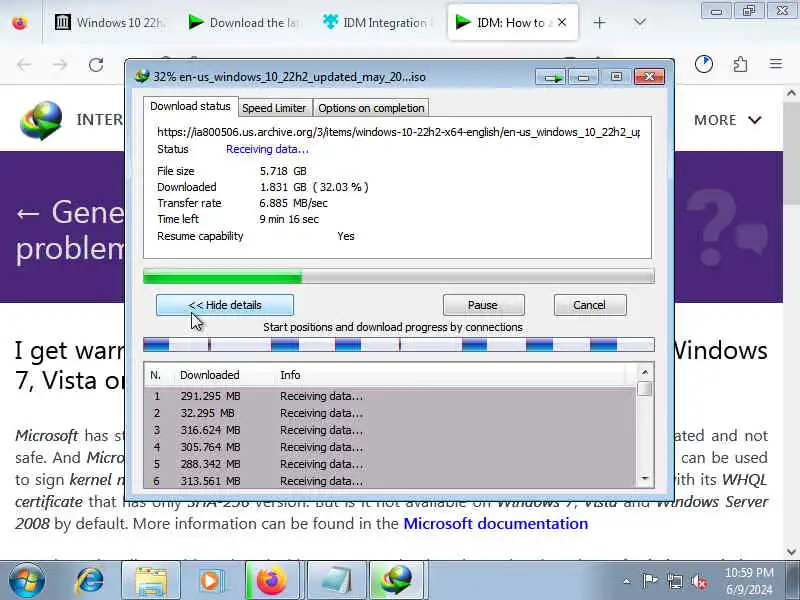Expand the MORE menu on IDM website
The image size is (800, 600).
tap(728, 120)
